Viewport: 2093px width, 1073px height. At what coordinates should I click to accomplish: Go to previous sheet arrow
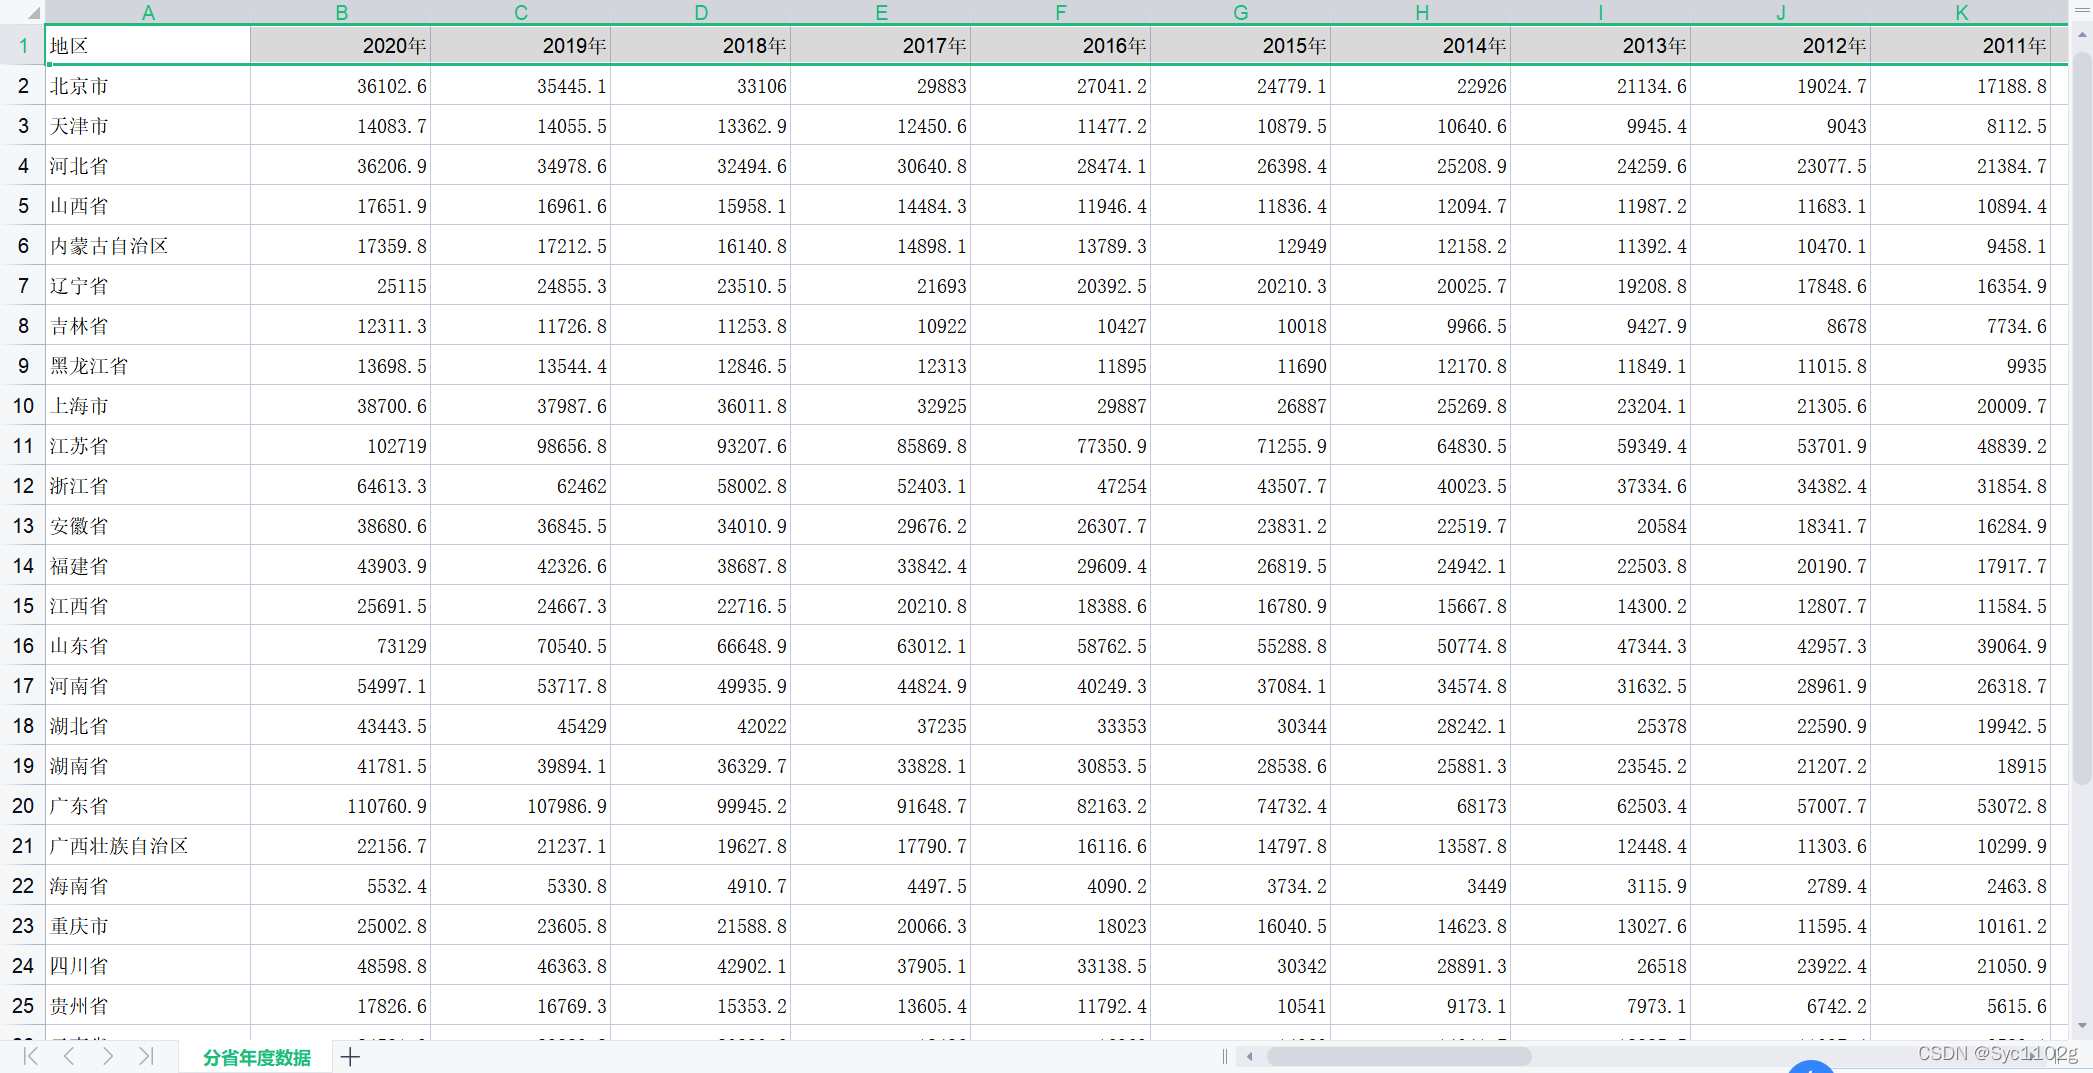(69, 1056)
